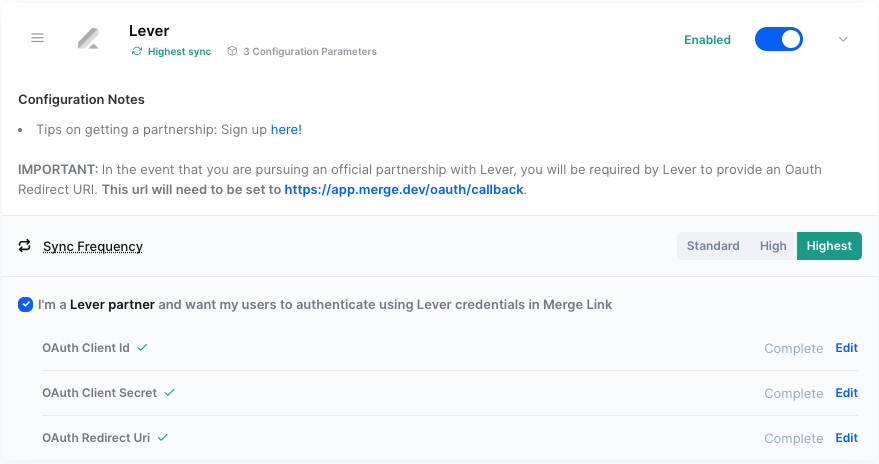Edit the OAuth Client Secret
Image resolution: width=879 pixels, height=464 pixels.
pyautogui.click(x=846, y=393)
